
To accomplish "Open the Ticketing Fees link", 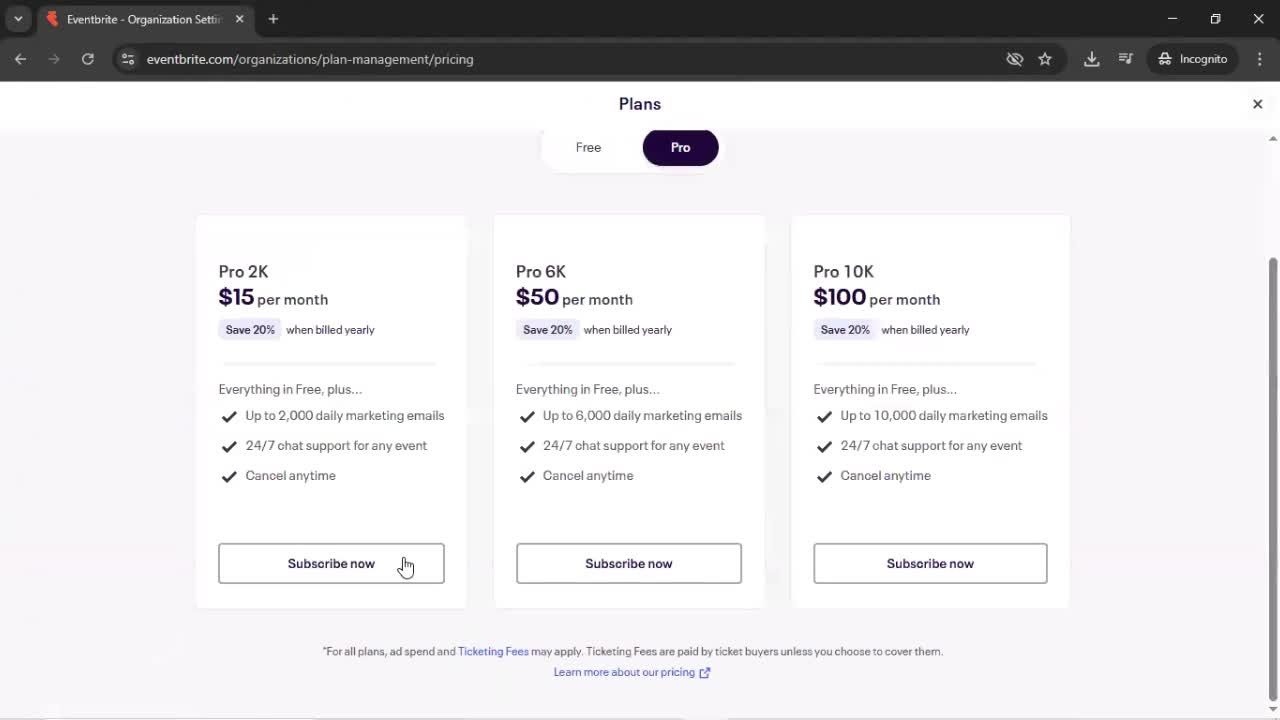I will click(x=493, y=651).
